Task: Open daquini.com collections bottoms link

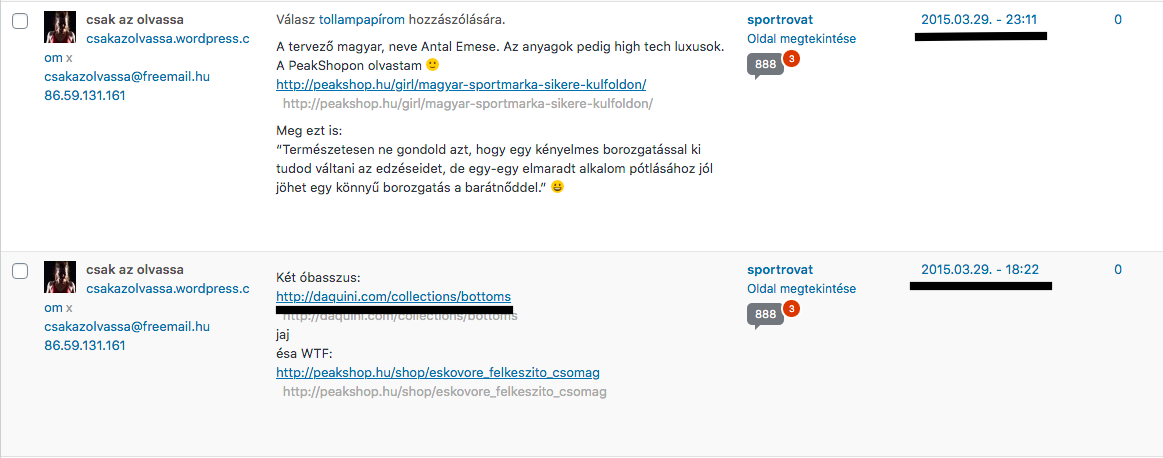Action: pyautogui.click(x=393, y=296)
